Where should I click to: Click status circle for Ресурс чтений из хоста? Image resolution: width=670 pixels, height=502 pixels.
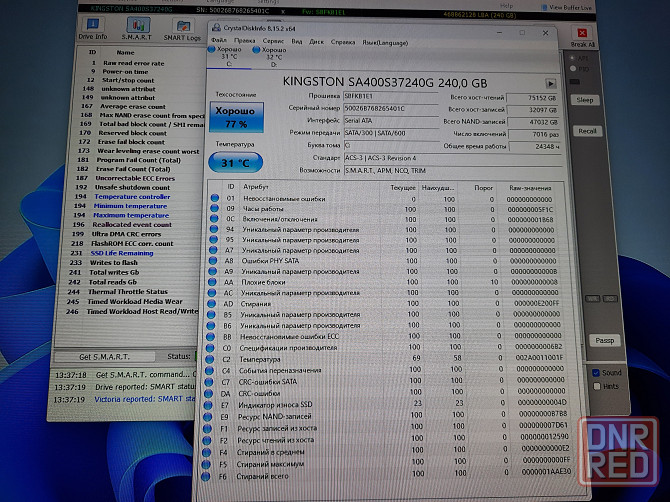coord(206,440)
